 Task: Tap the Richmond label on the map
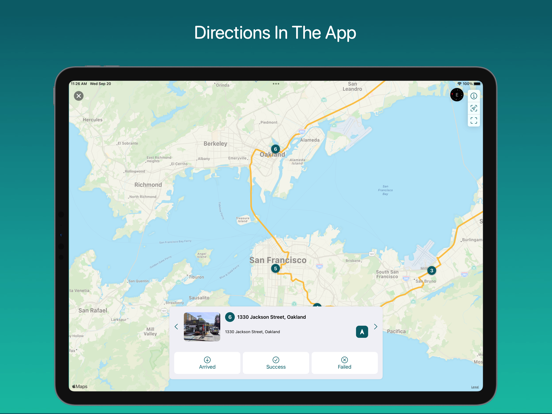click(x=148, y=184)
